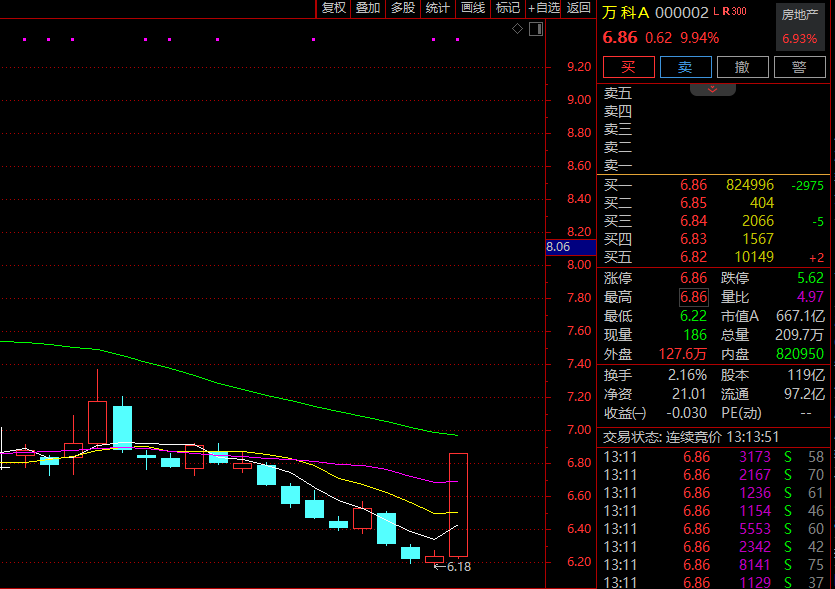
Task: Open the 标记 mark menu
Action: 508,8
